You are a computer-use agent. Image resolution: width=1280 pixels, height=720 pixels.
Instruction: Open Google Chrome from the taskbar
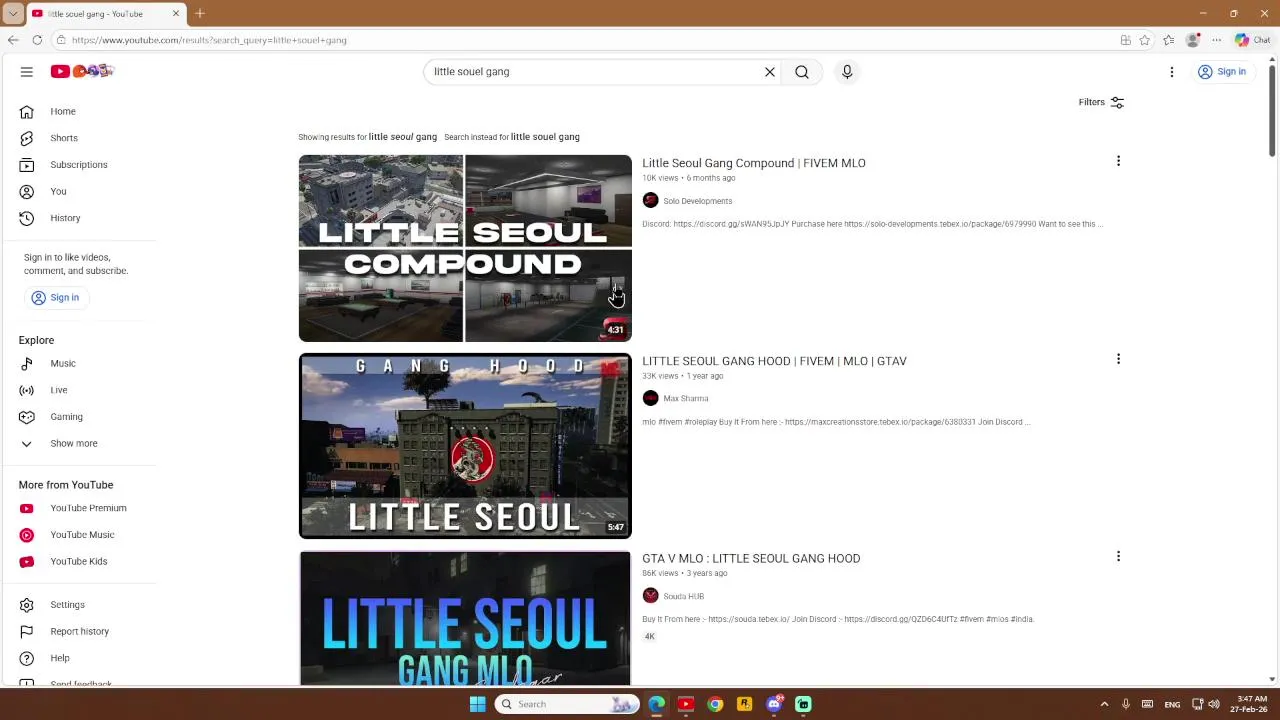(x=715, y=704)
